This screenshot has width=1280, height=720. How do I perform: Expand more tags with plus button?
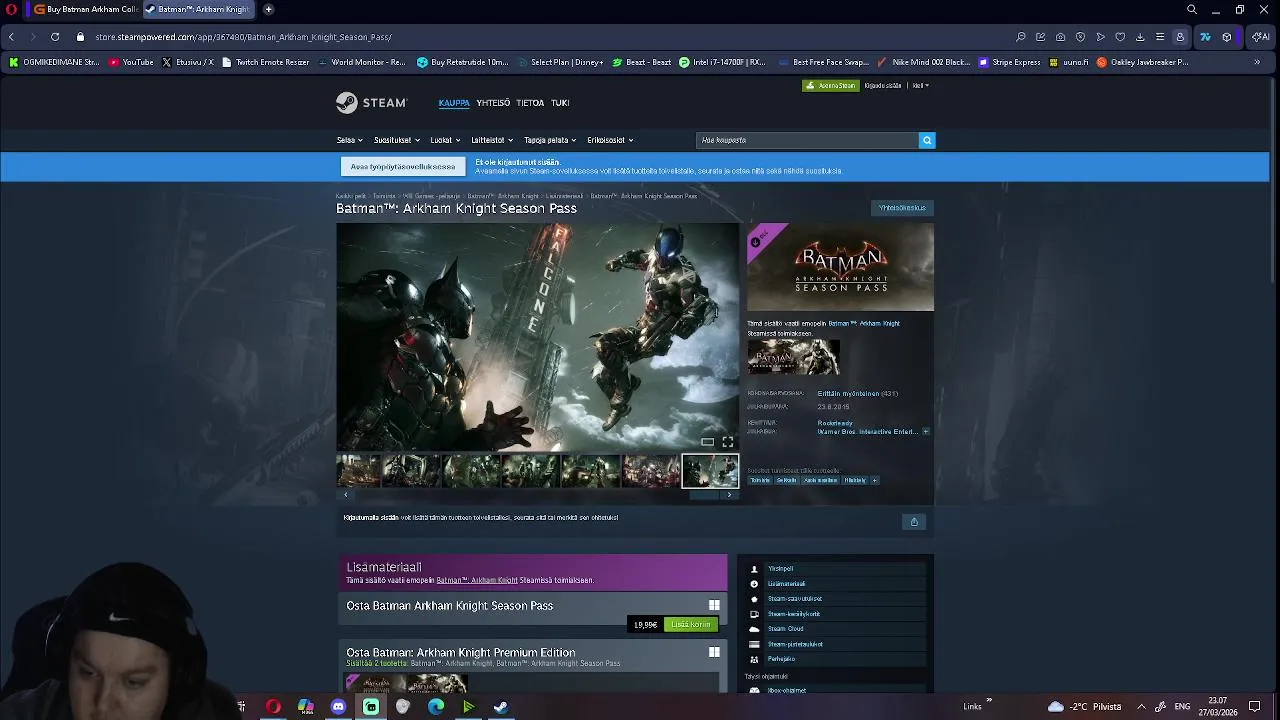874,480
